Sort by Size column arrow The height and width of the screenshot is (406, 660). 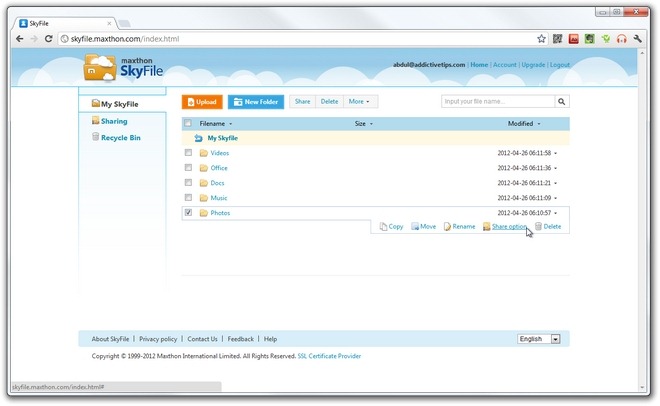(371, 124)
